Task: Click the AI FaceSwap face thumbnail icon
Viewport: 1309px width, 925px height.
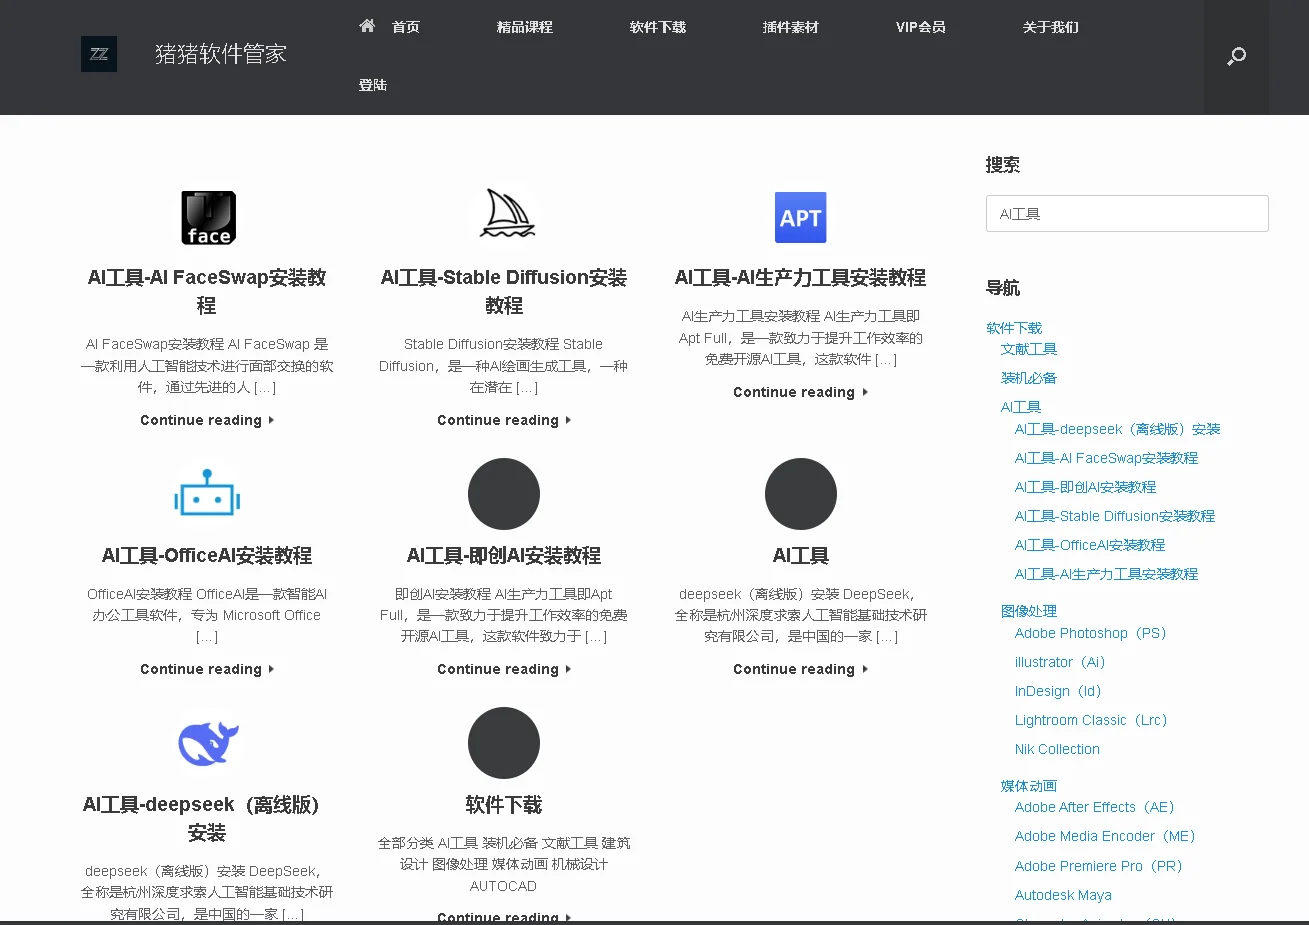Action: coord(207,217)
